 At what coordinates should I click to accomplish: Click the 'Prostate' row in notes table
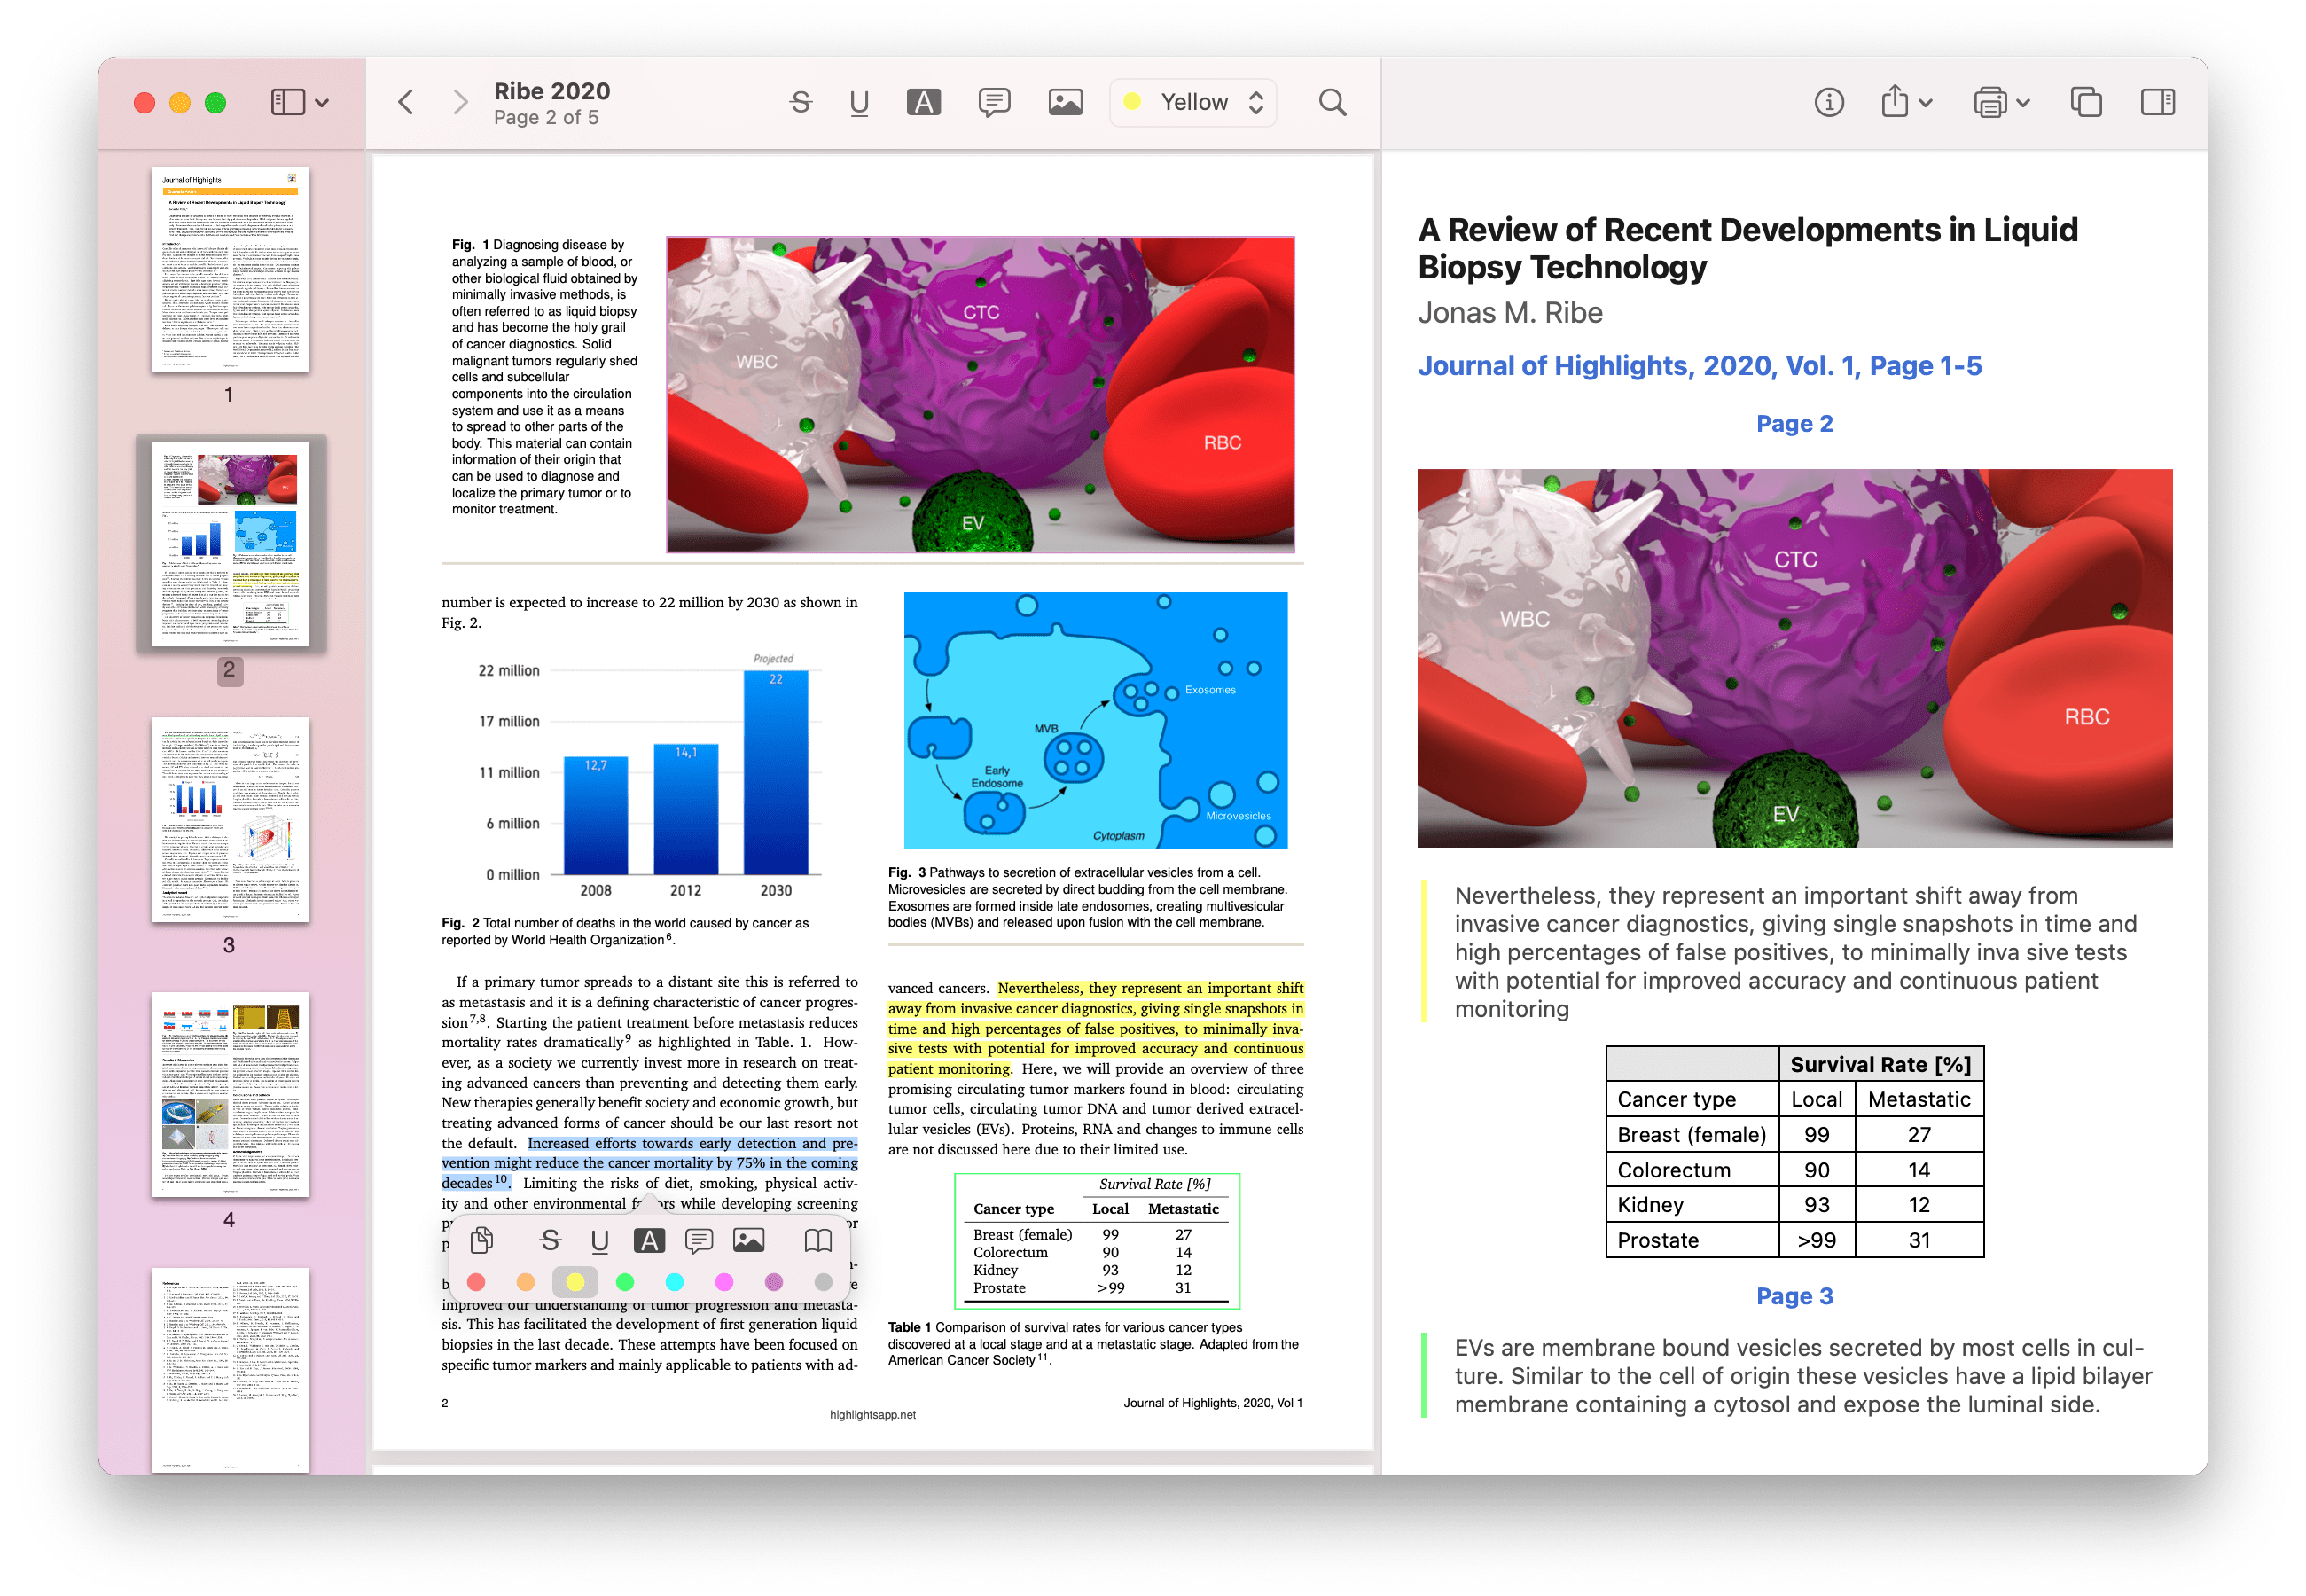click(1794, 1240)
